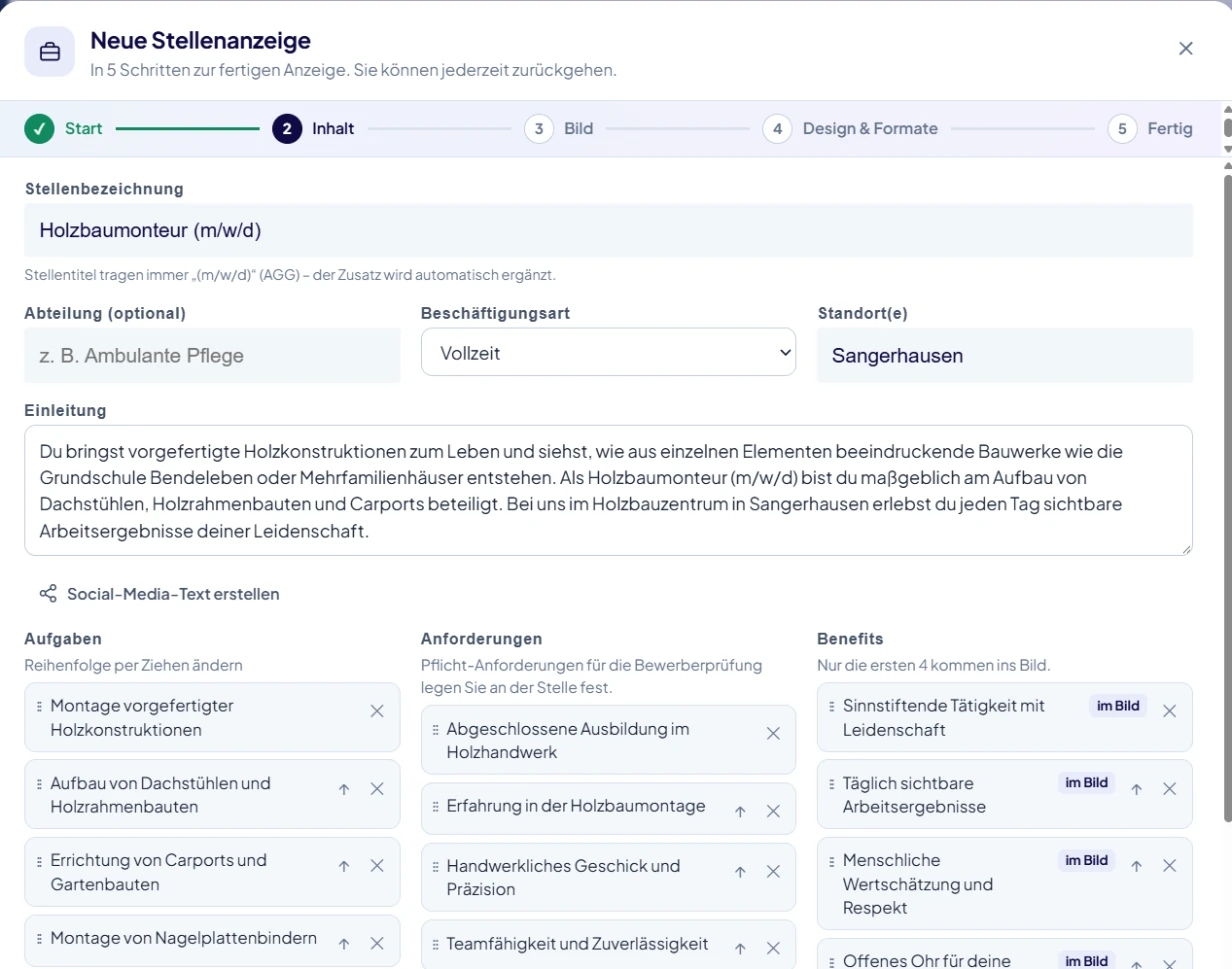Click the green checkmark of Start step
Image resolution: width=1232 pixels, height=969 pixels.
(x=39, y=128)
